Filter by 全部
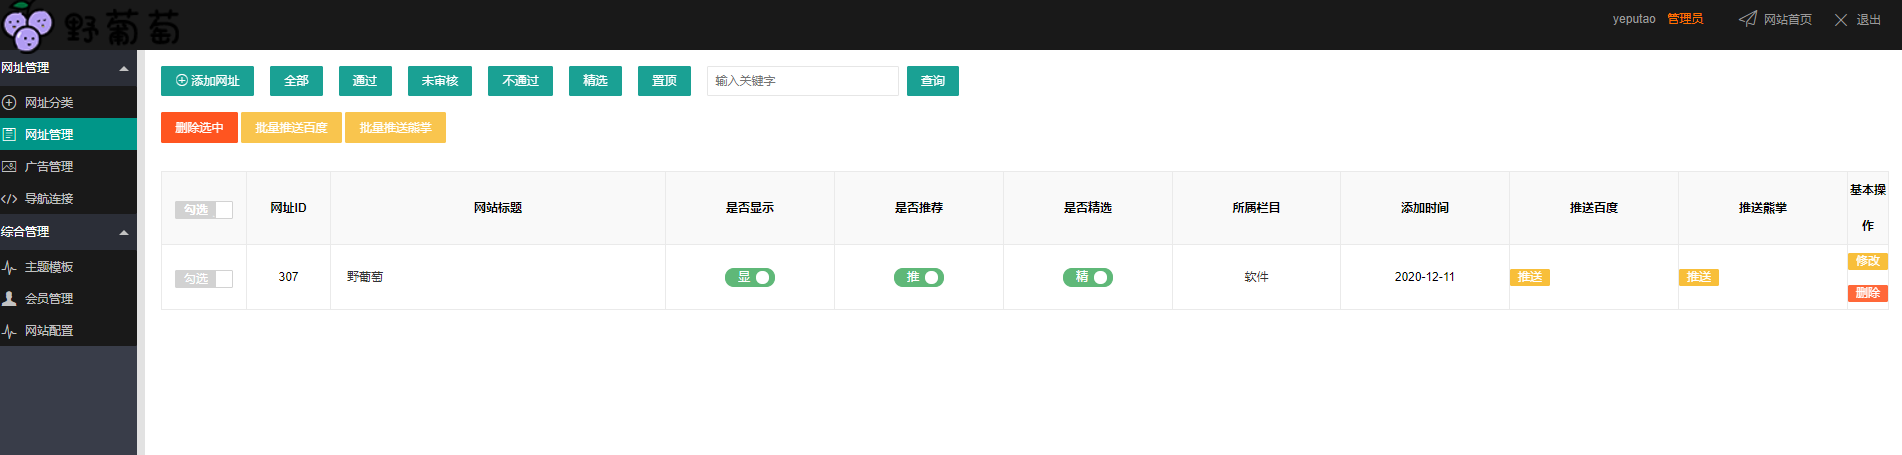The height and width of the screenshot is (455, 1902). (296, 81)
